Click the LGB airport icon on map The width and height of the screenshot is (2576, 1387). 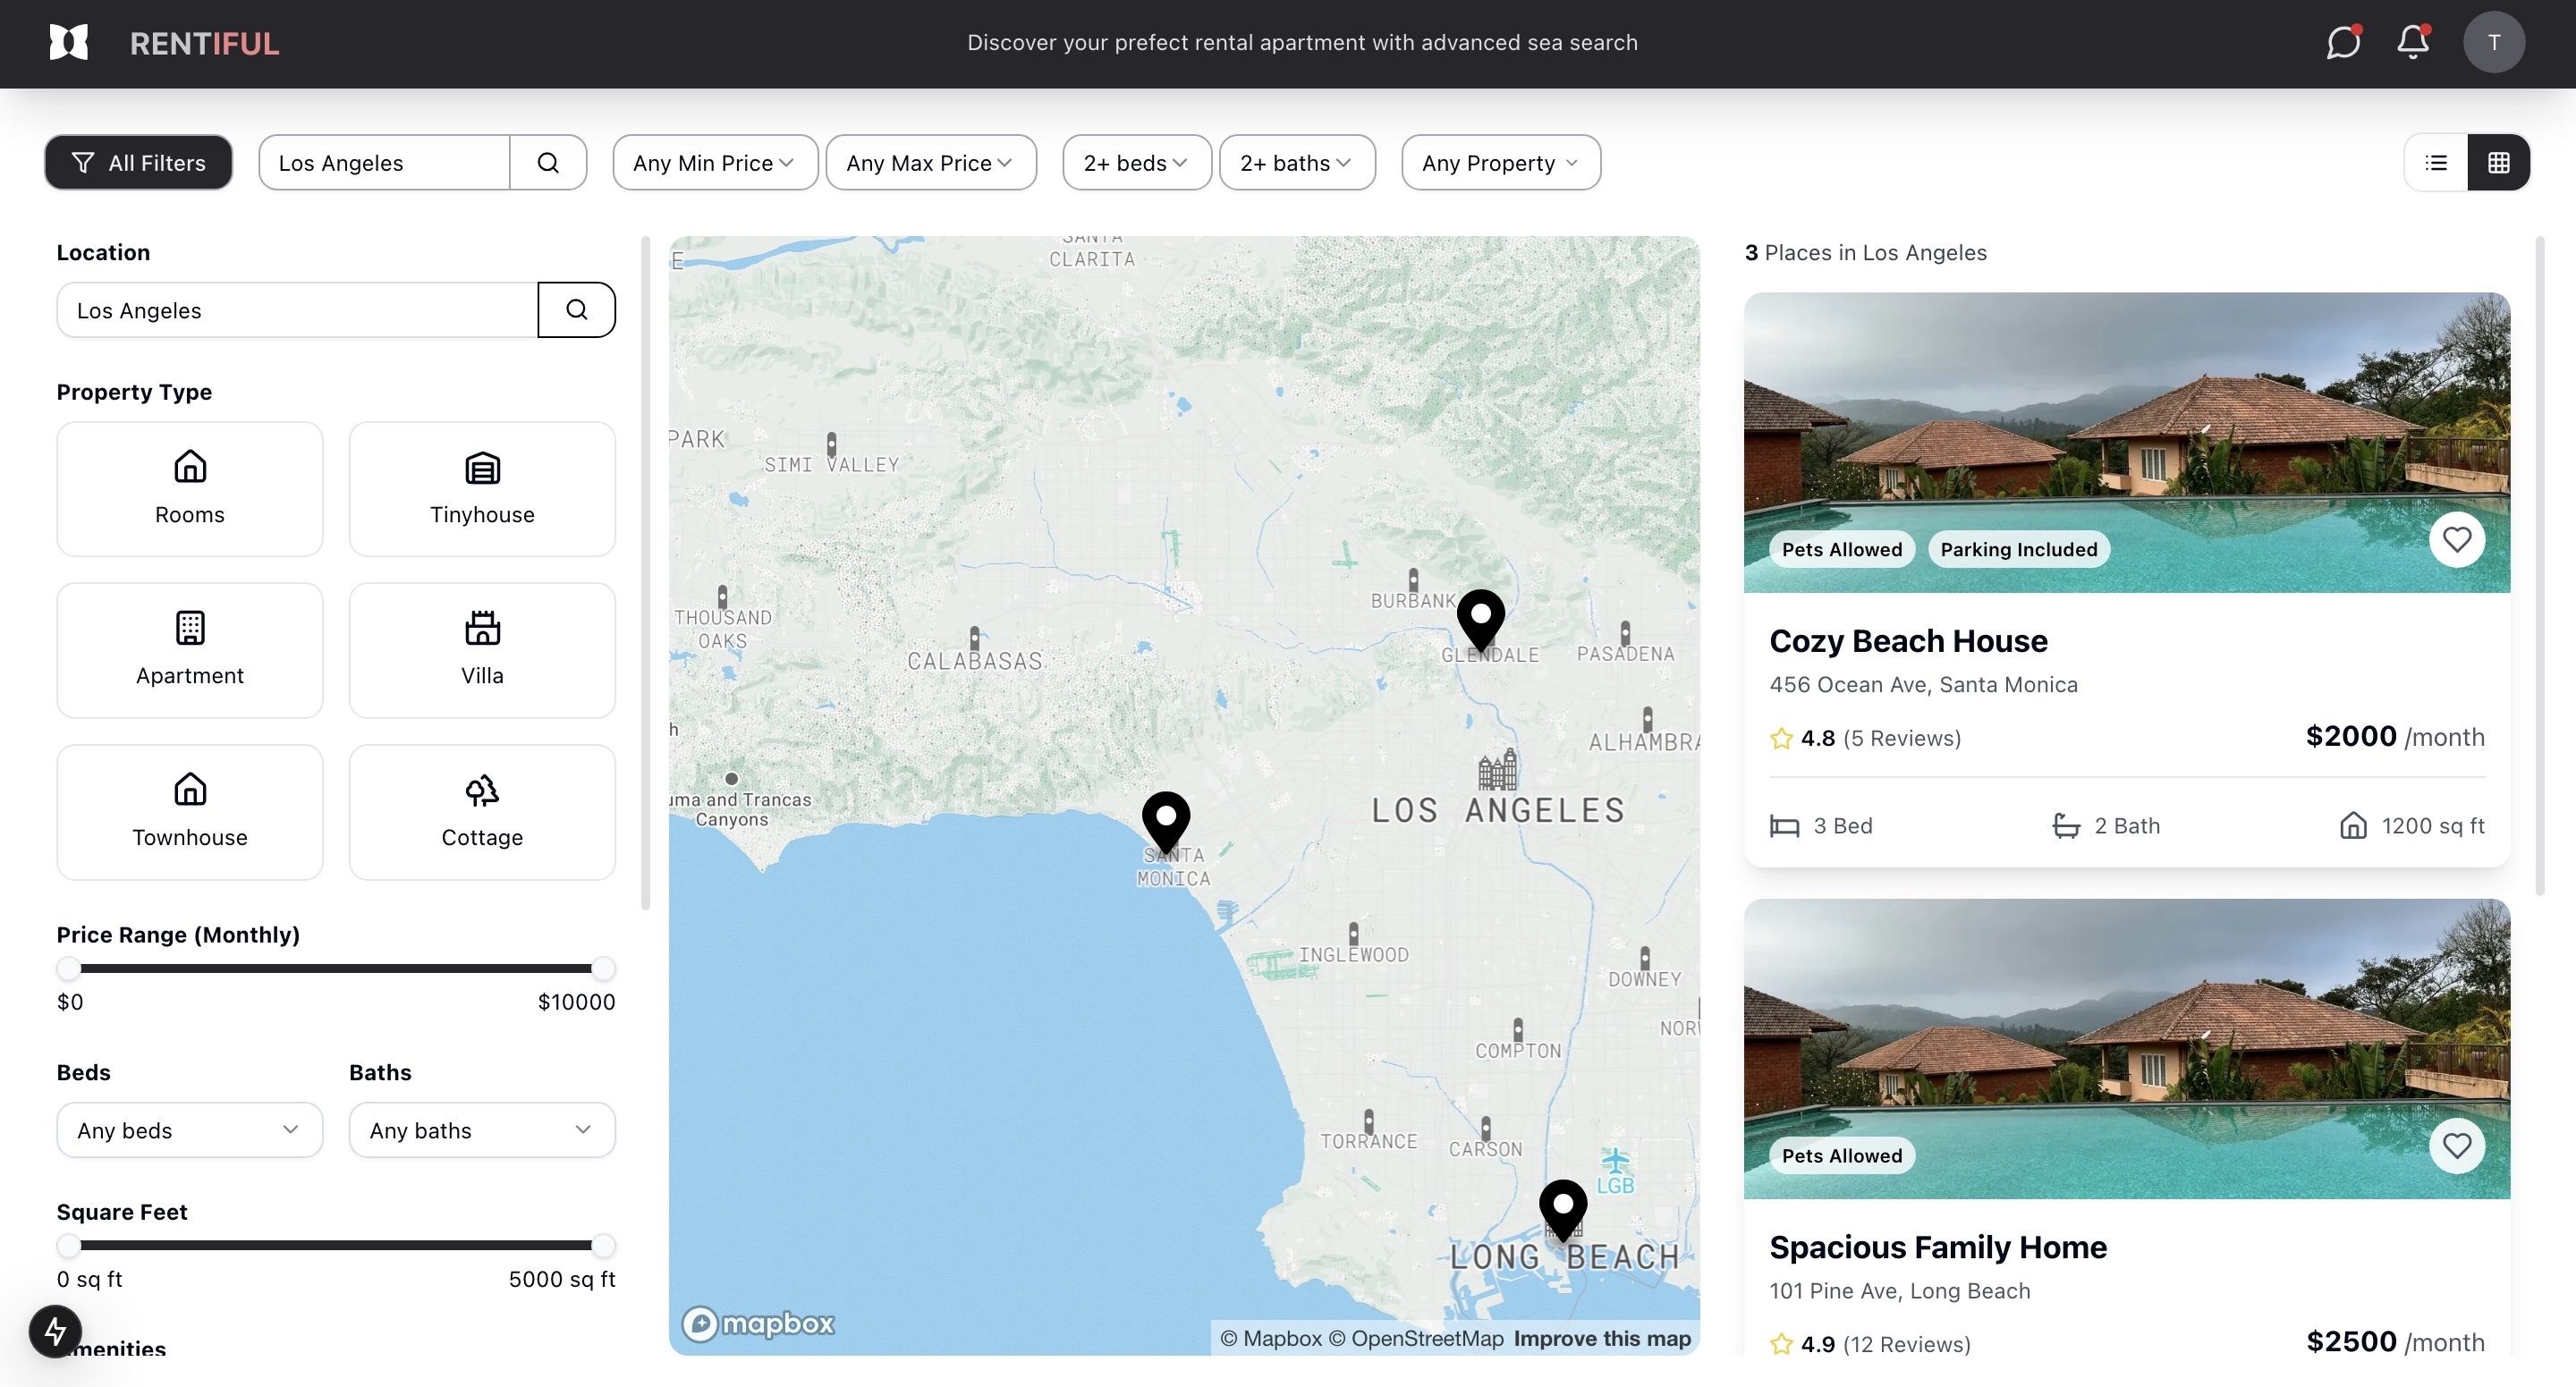point(1615,1162)
